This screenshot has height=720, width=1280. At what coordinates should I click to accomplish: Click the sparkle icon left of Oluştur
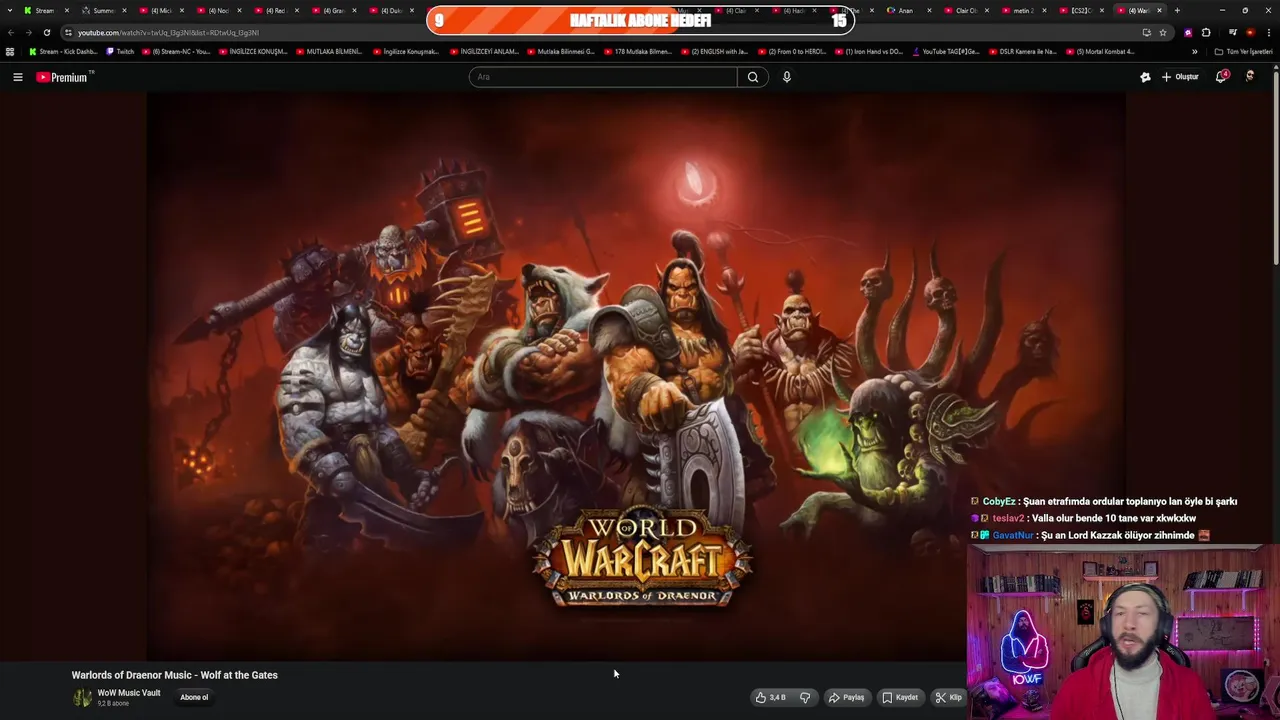pos(1145,77)
